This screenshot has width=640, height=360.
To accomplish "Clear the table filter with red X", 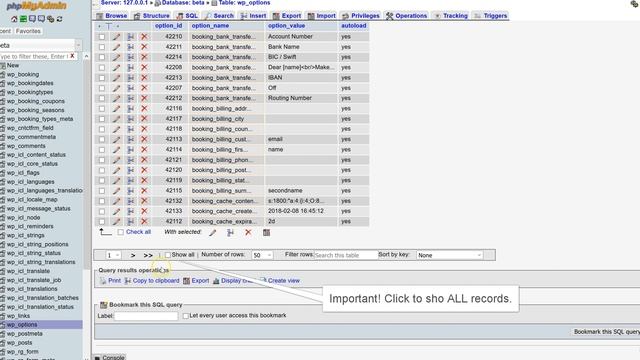I will click(73, 56).
